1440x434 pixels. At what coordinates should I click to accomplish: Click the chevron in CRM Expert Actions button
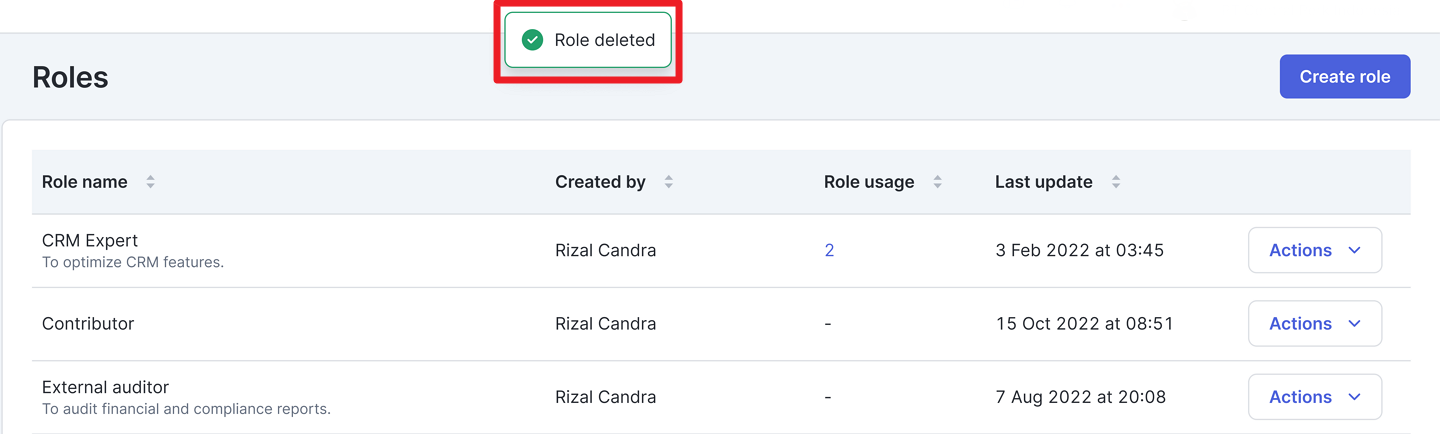coord(1354,250)
